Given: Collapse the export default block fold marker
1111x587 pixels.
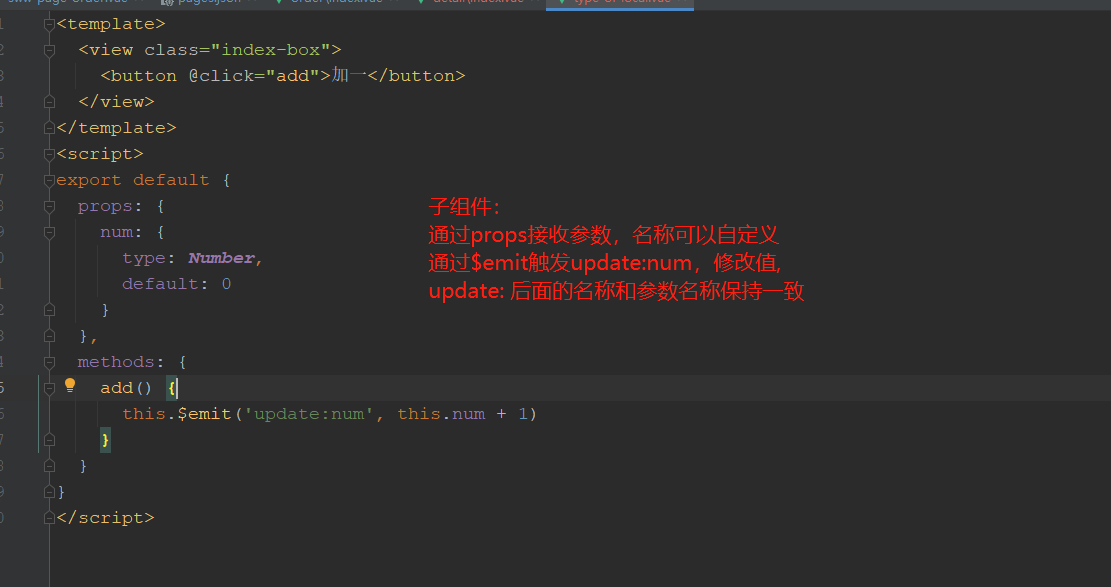Looking at the screenshot, I should click(49, 181).
